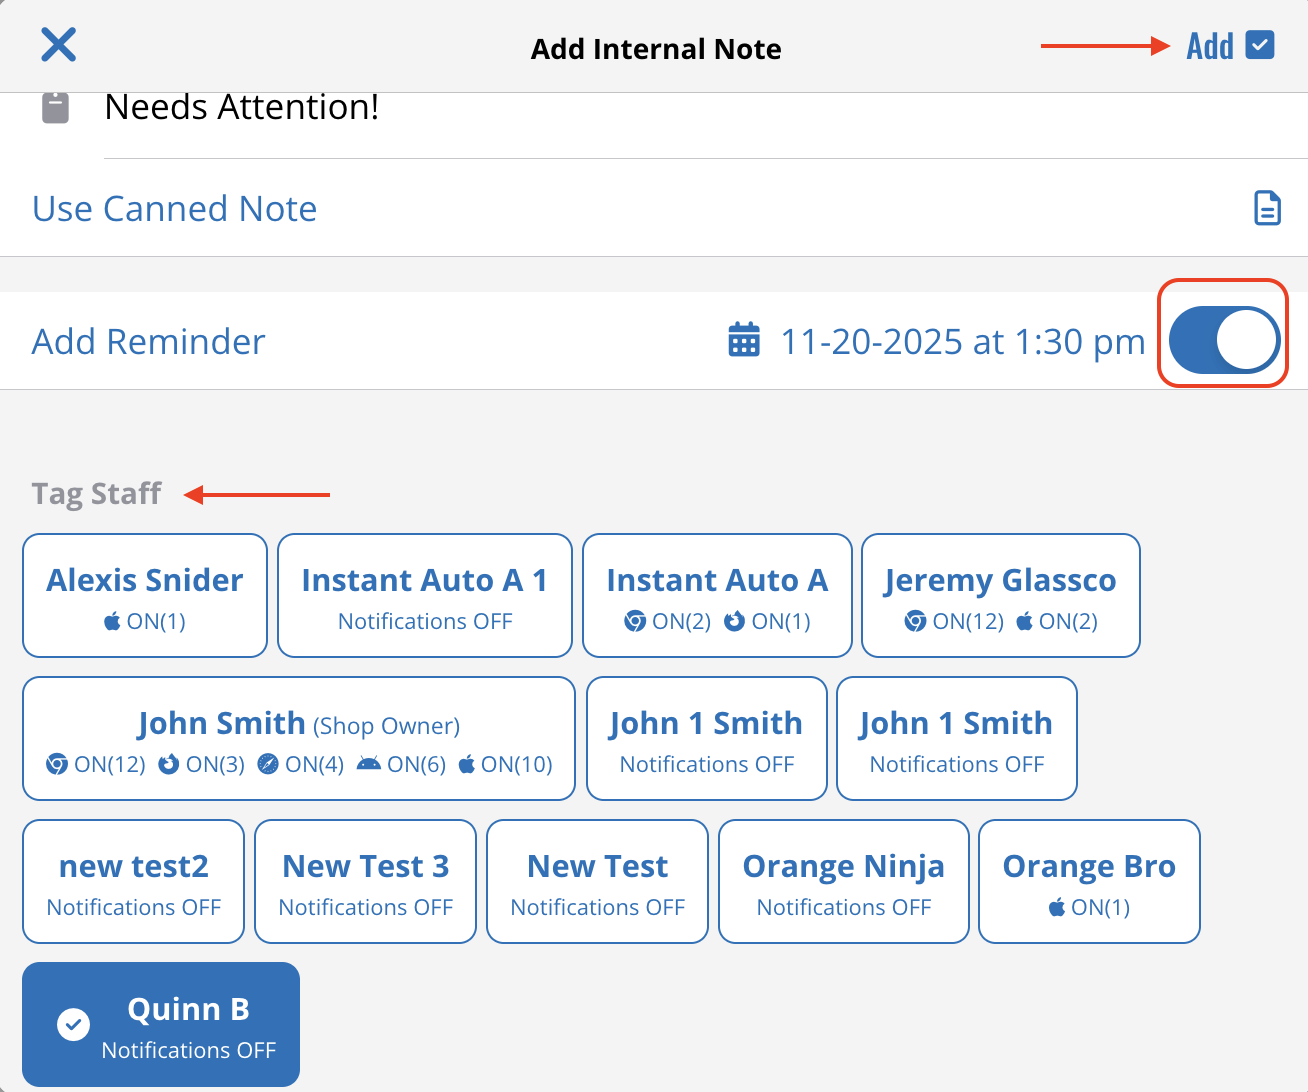
Task: Click the reminder date 11-20-2025 at 1:30 pm
Action: point(962,340)
